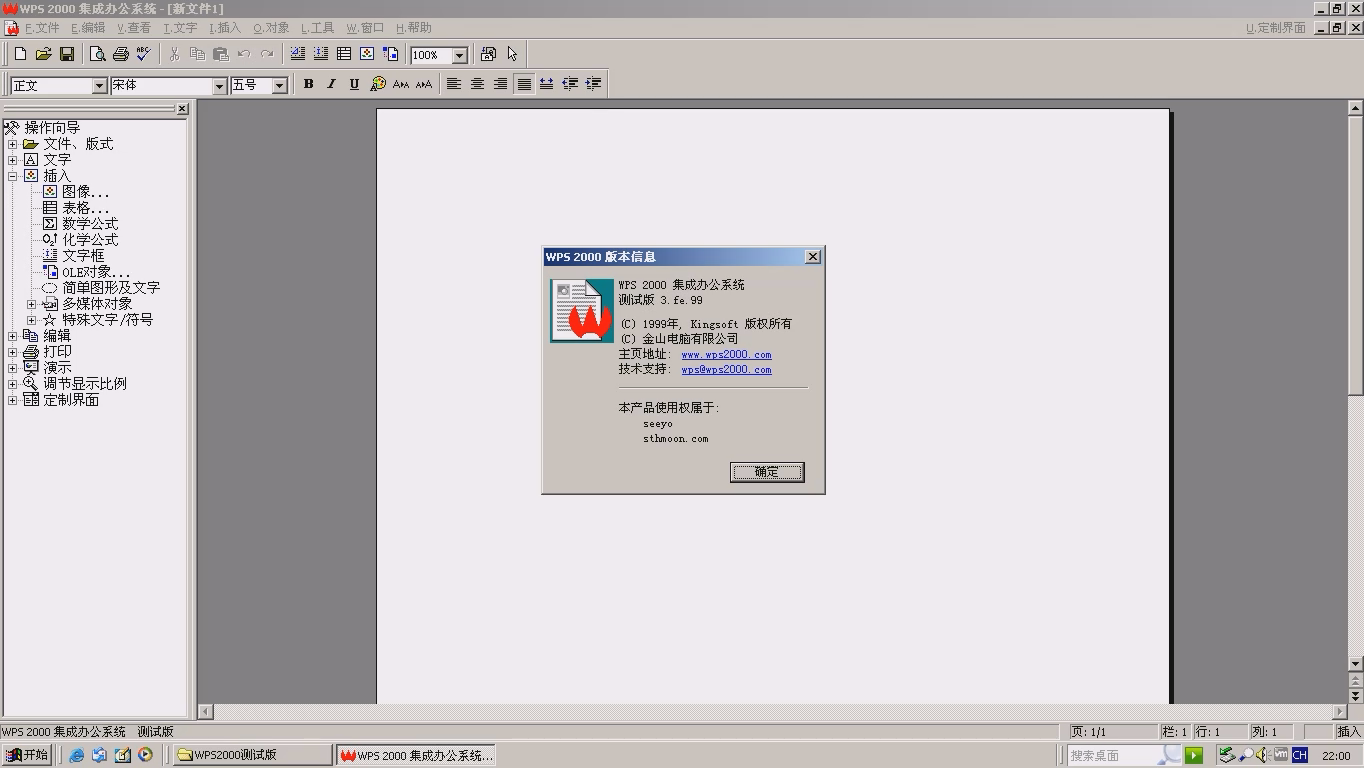Expand the 文字 tree node

(12, 160)
